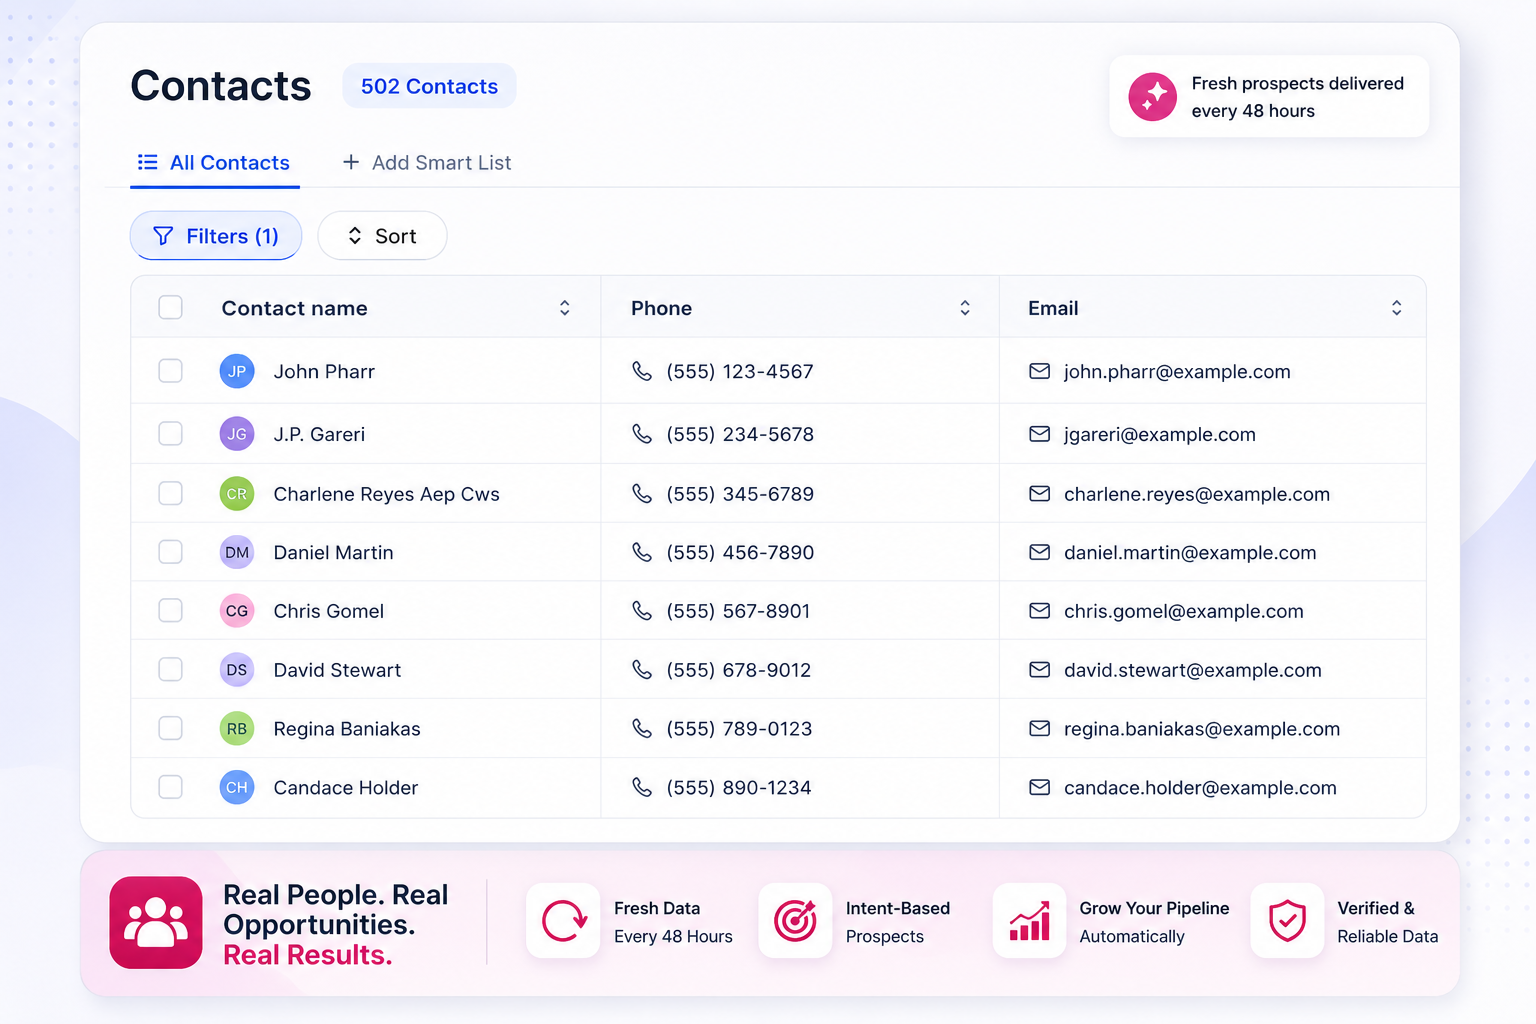Click the envelope icon beside john.pharr@example.com
This screenshot has height=1024, width=1536.
point(1040,371)
